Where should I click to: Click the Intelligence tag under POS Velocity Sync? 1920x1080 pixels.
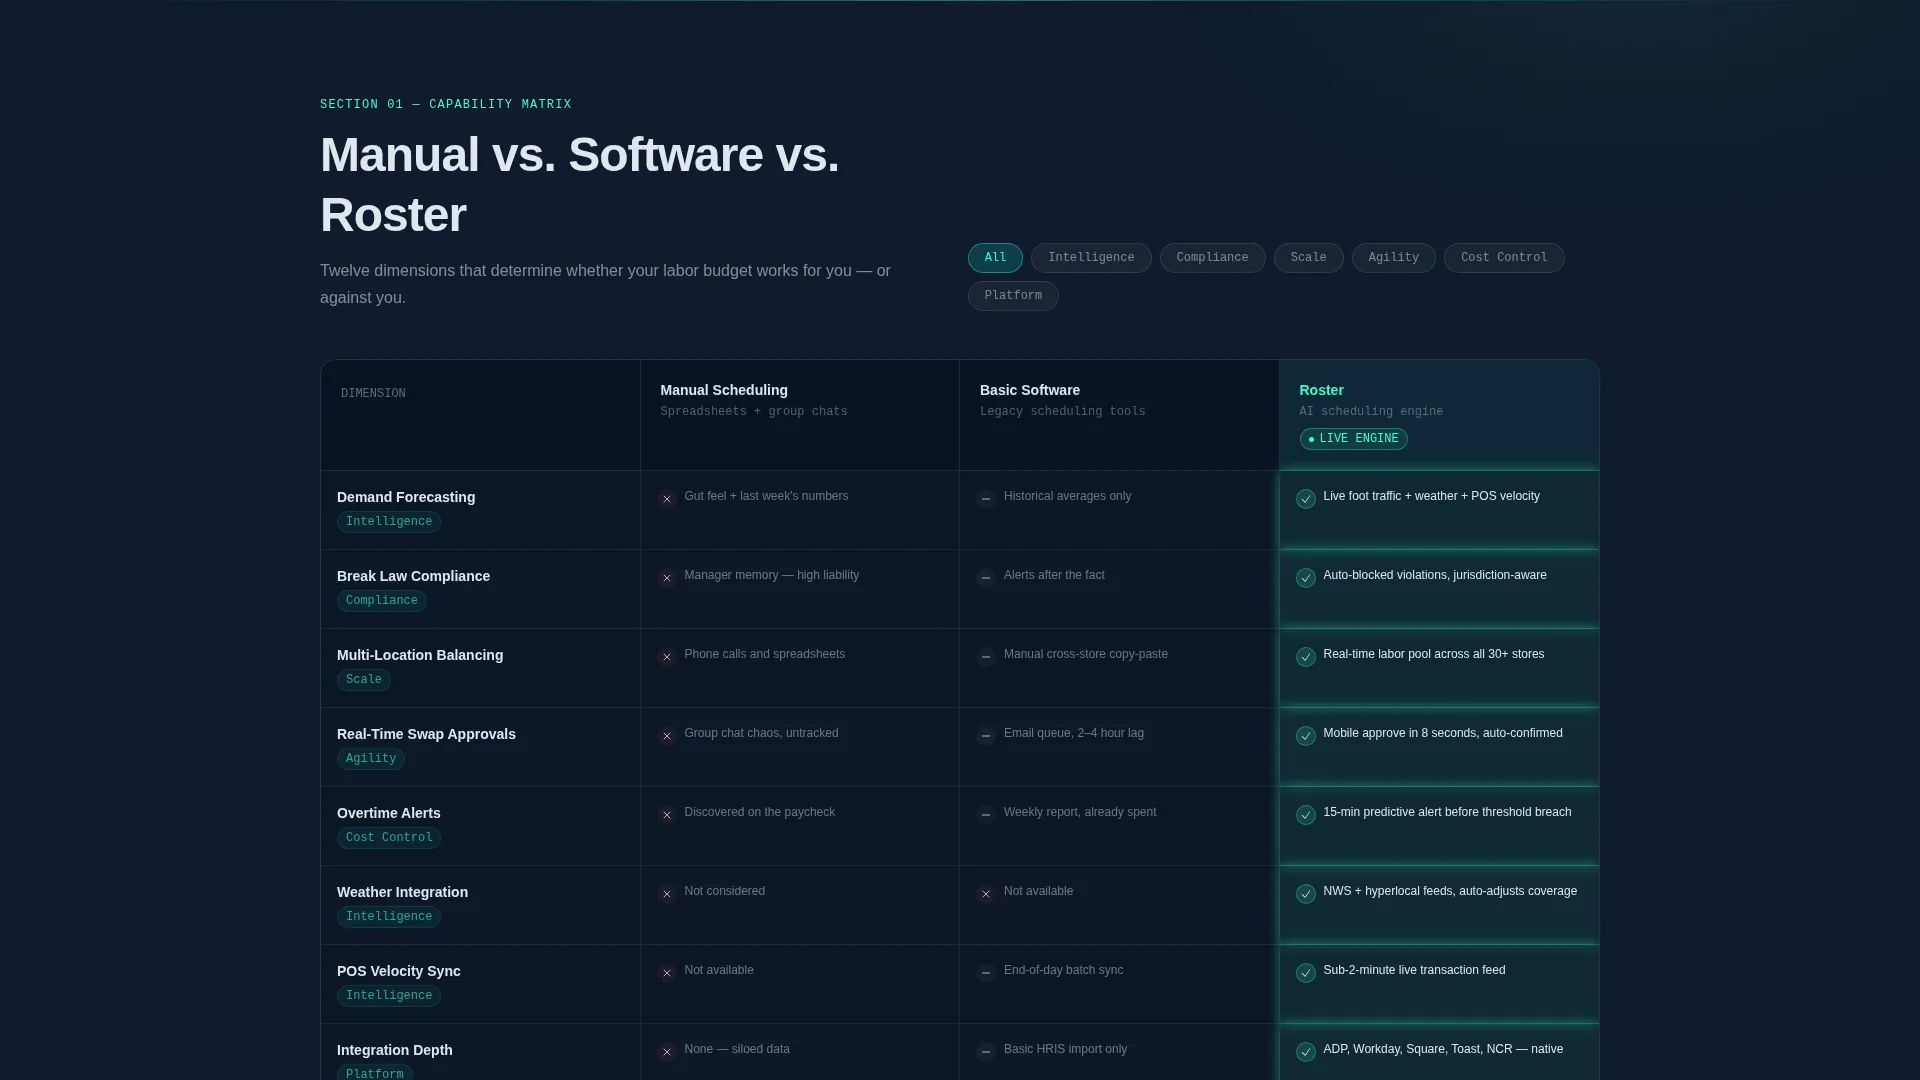(389, 996)
